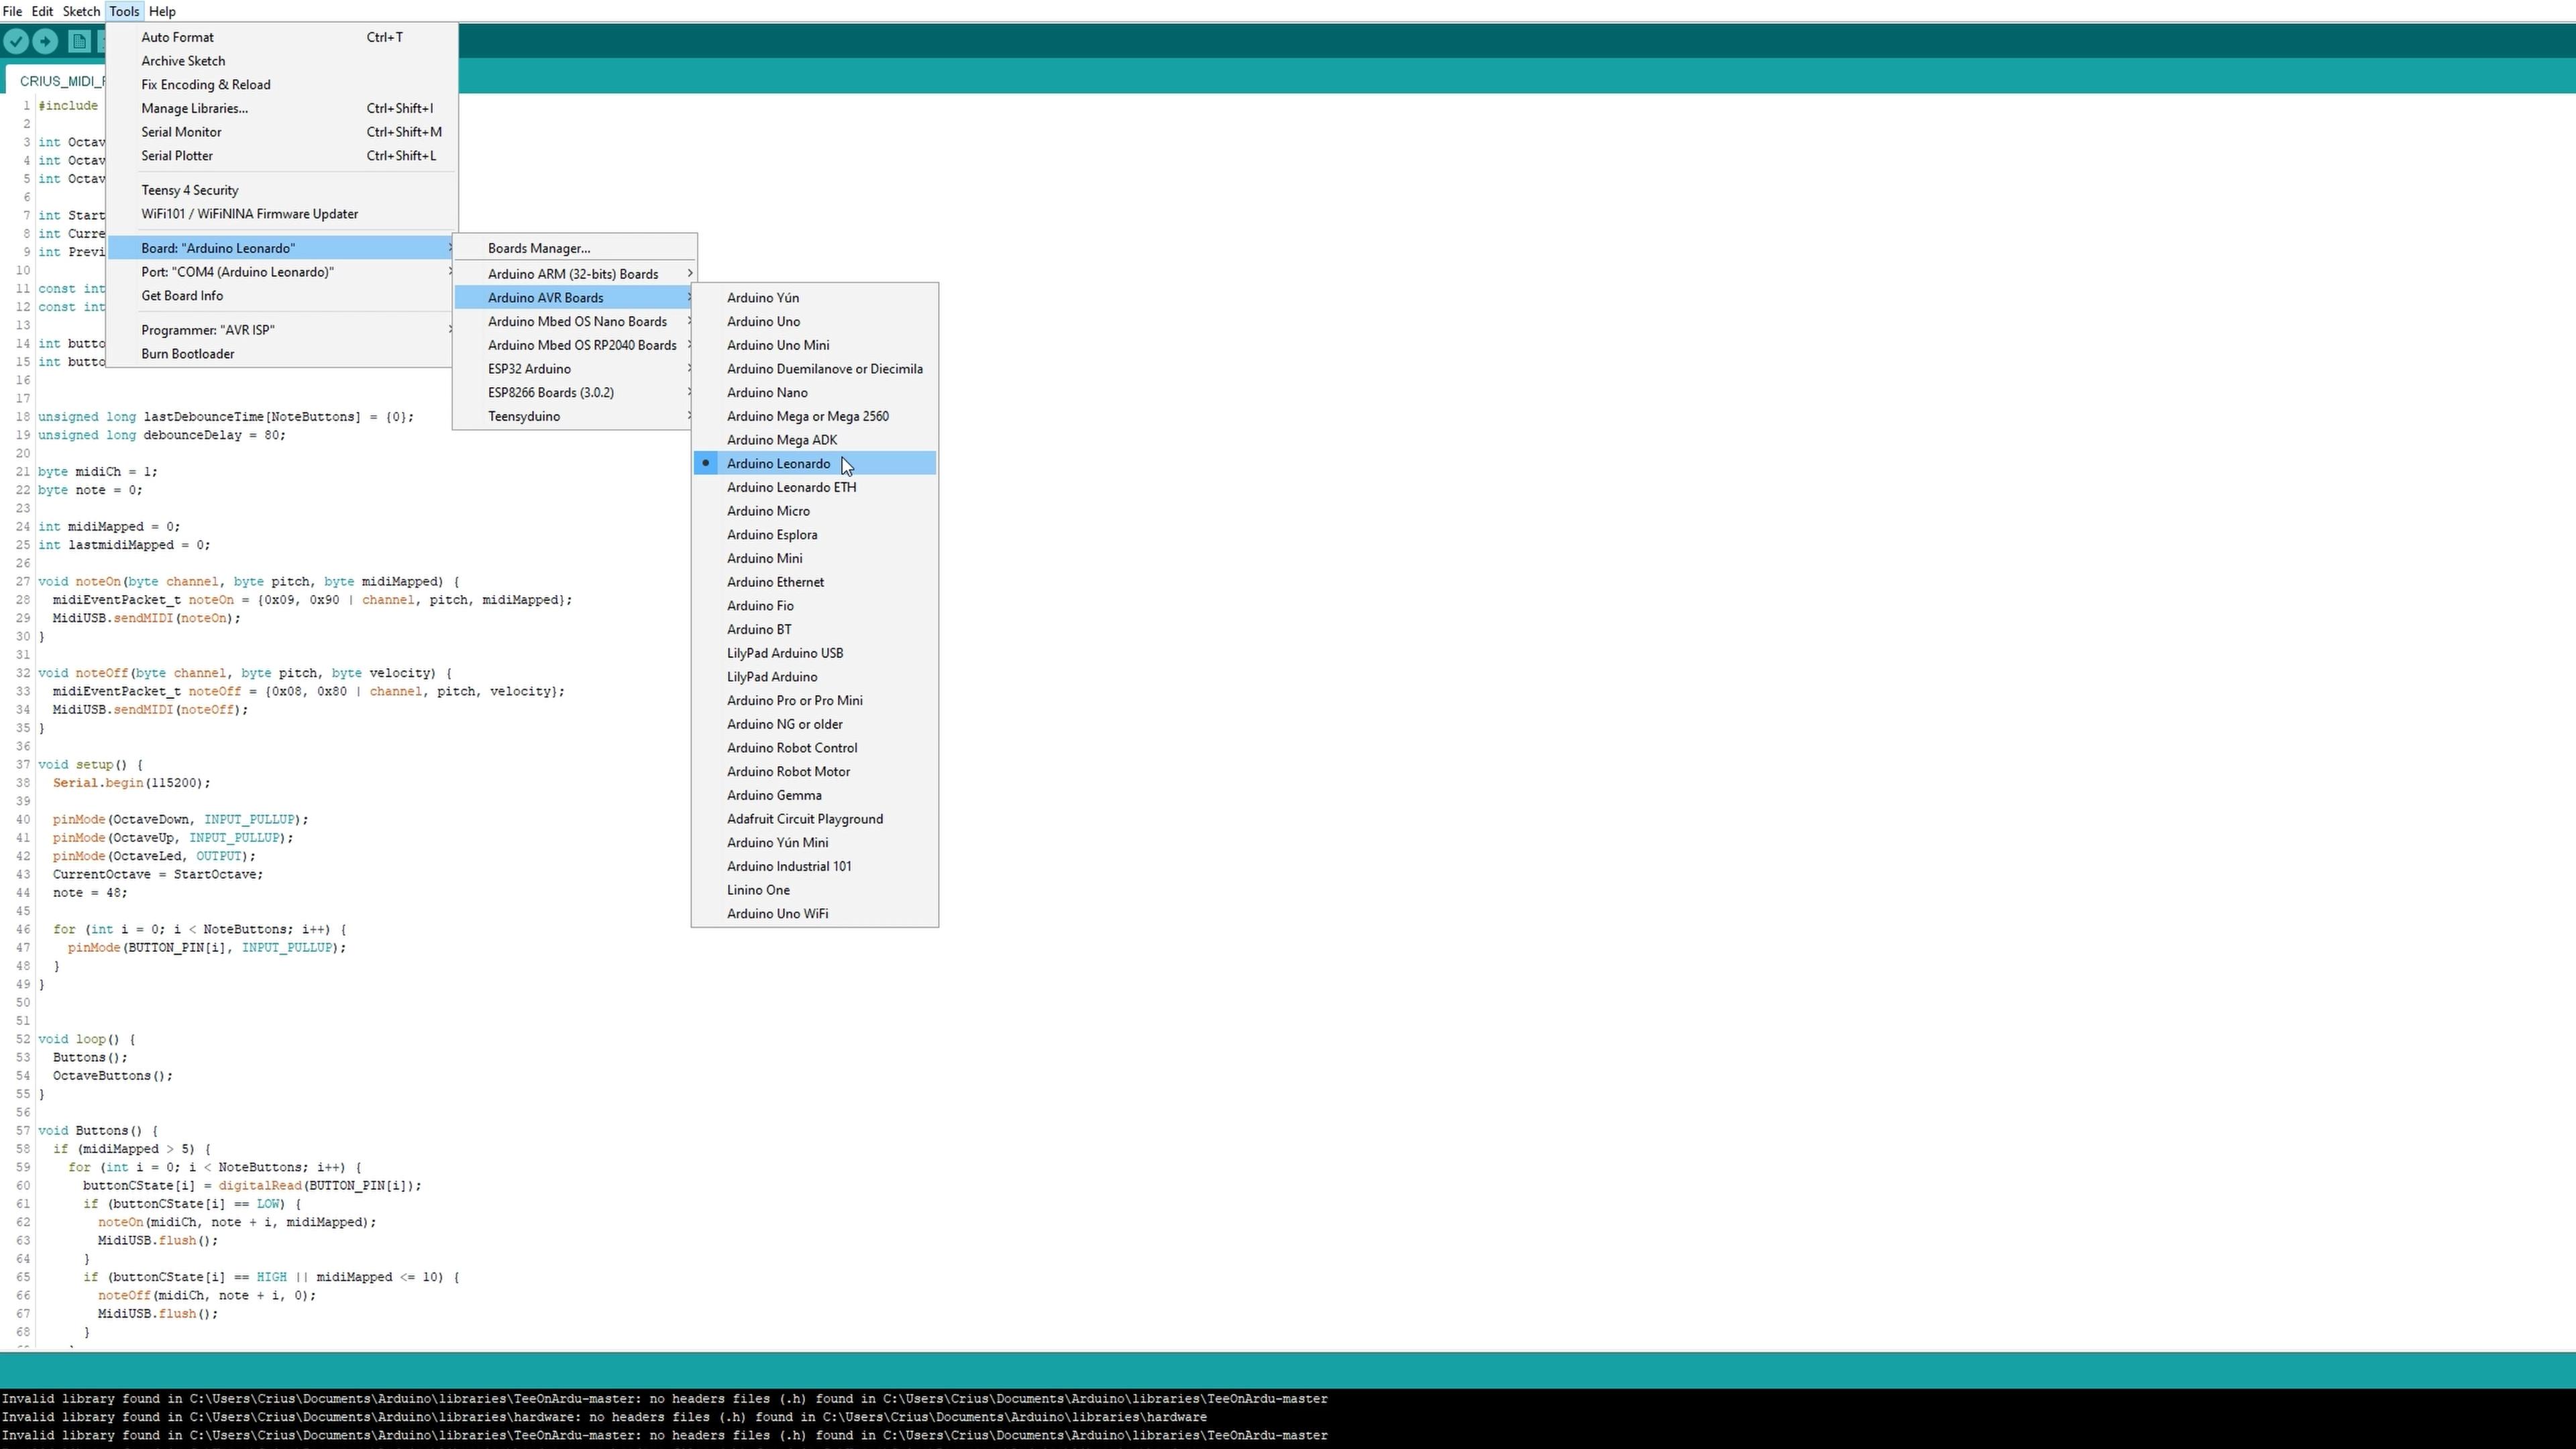This screenshot has width=2576, height=1449.
Task: Click the New sketch file icon
Action: (x=78, y=41)
